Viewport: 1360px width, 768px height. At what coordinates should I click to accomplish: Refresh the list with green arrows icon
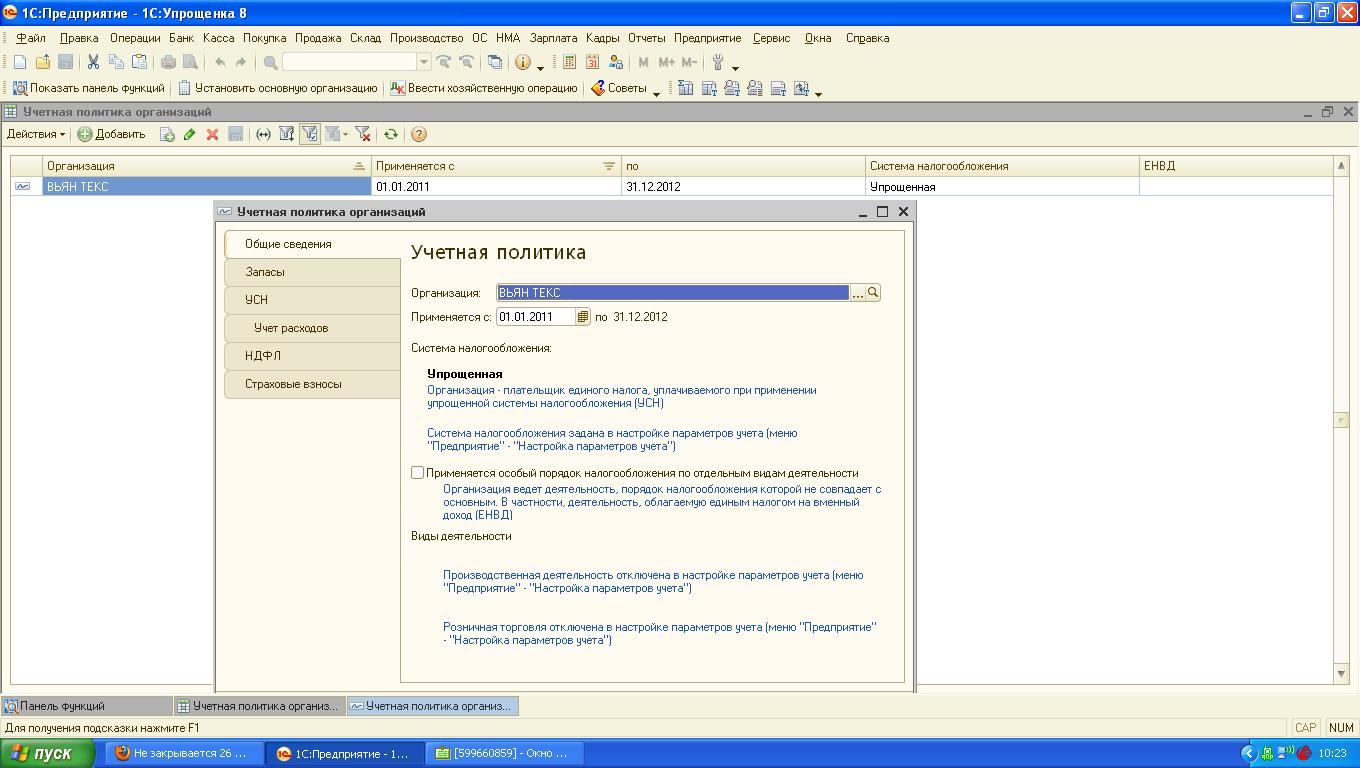coord(391,134)
